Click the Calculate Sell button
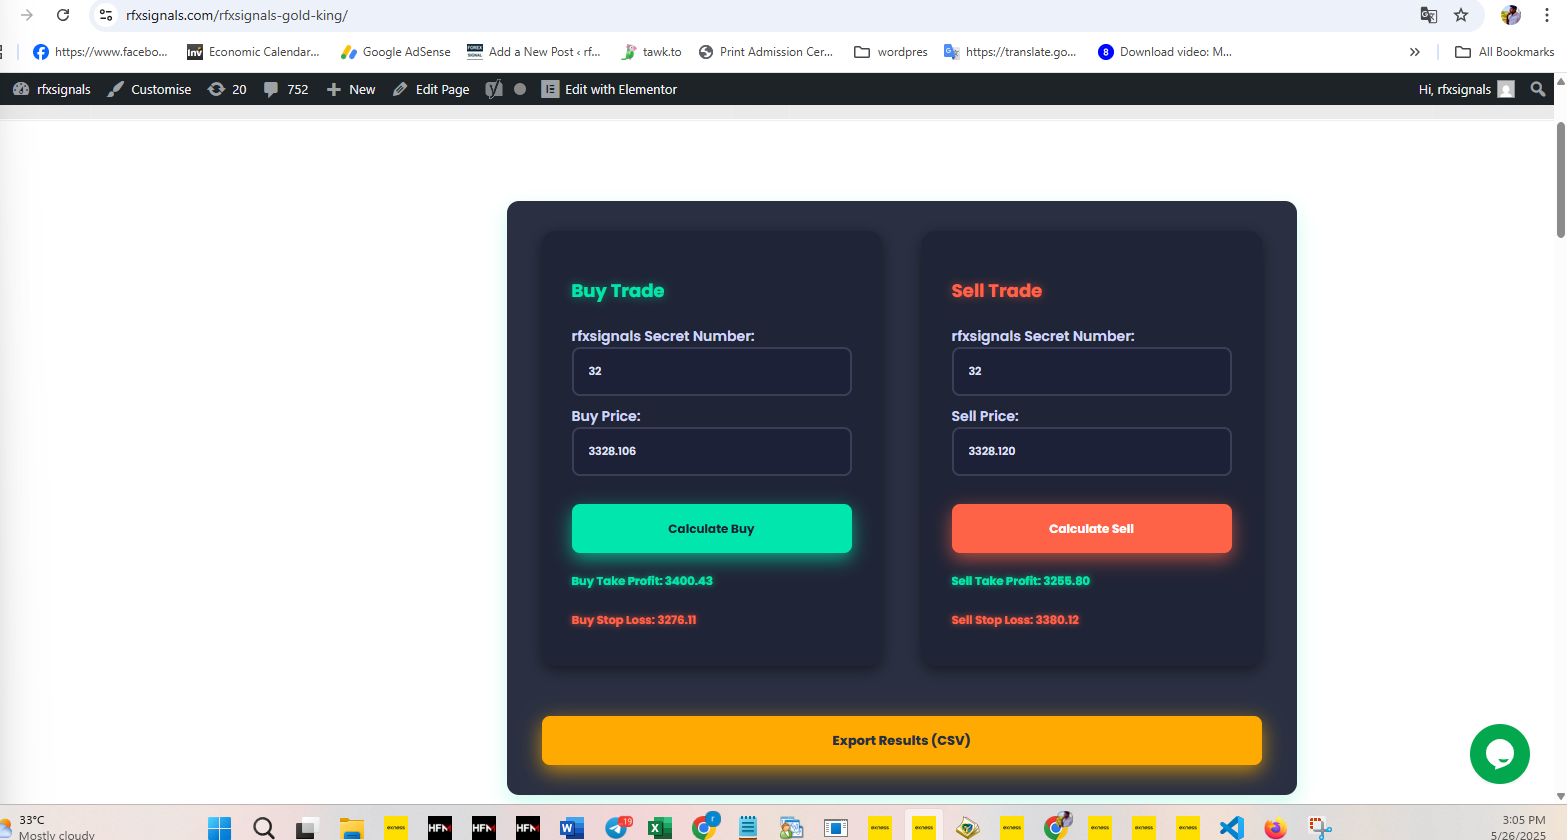This screenshot has height=840, width=1567. click(x=1092, y=528)
